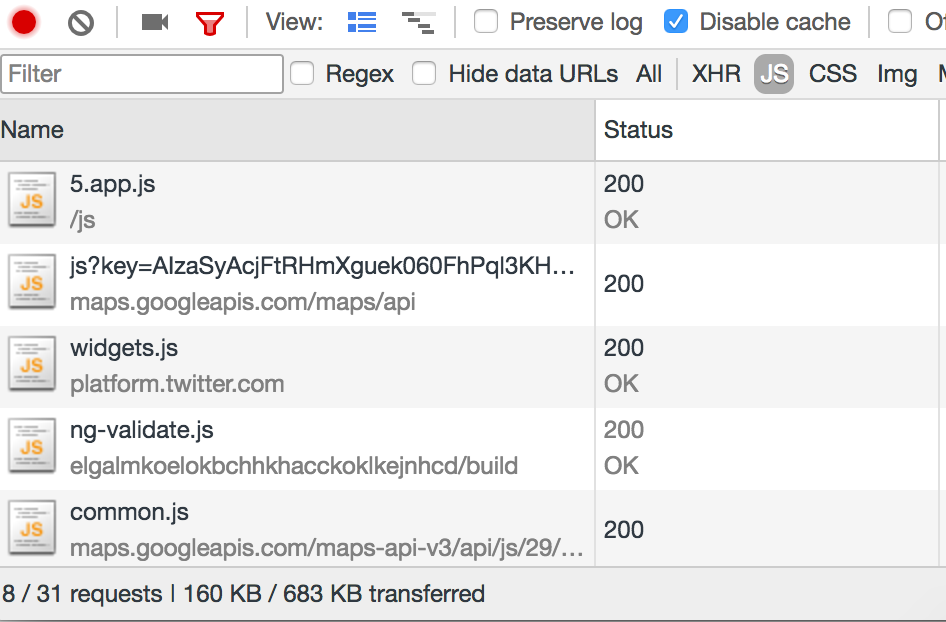Viewport: 946px width, 622px height.
Task: Enable the Preserve log checkbox
Action: 486,22
